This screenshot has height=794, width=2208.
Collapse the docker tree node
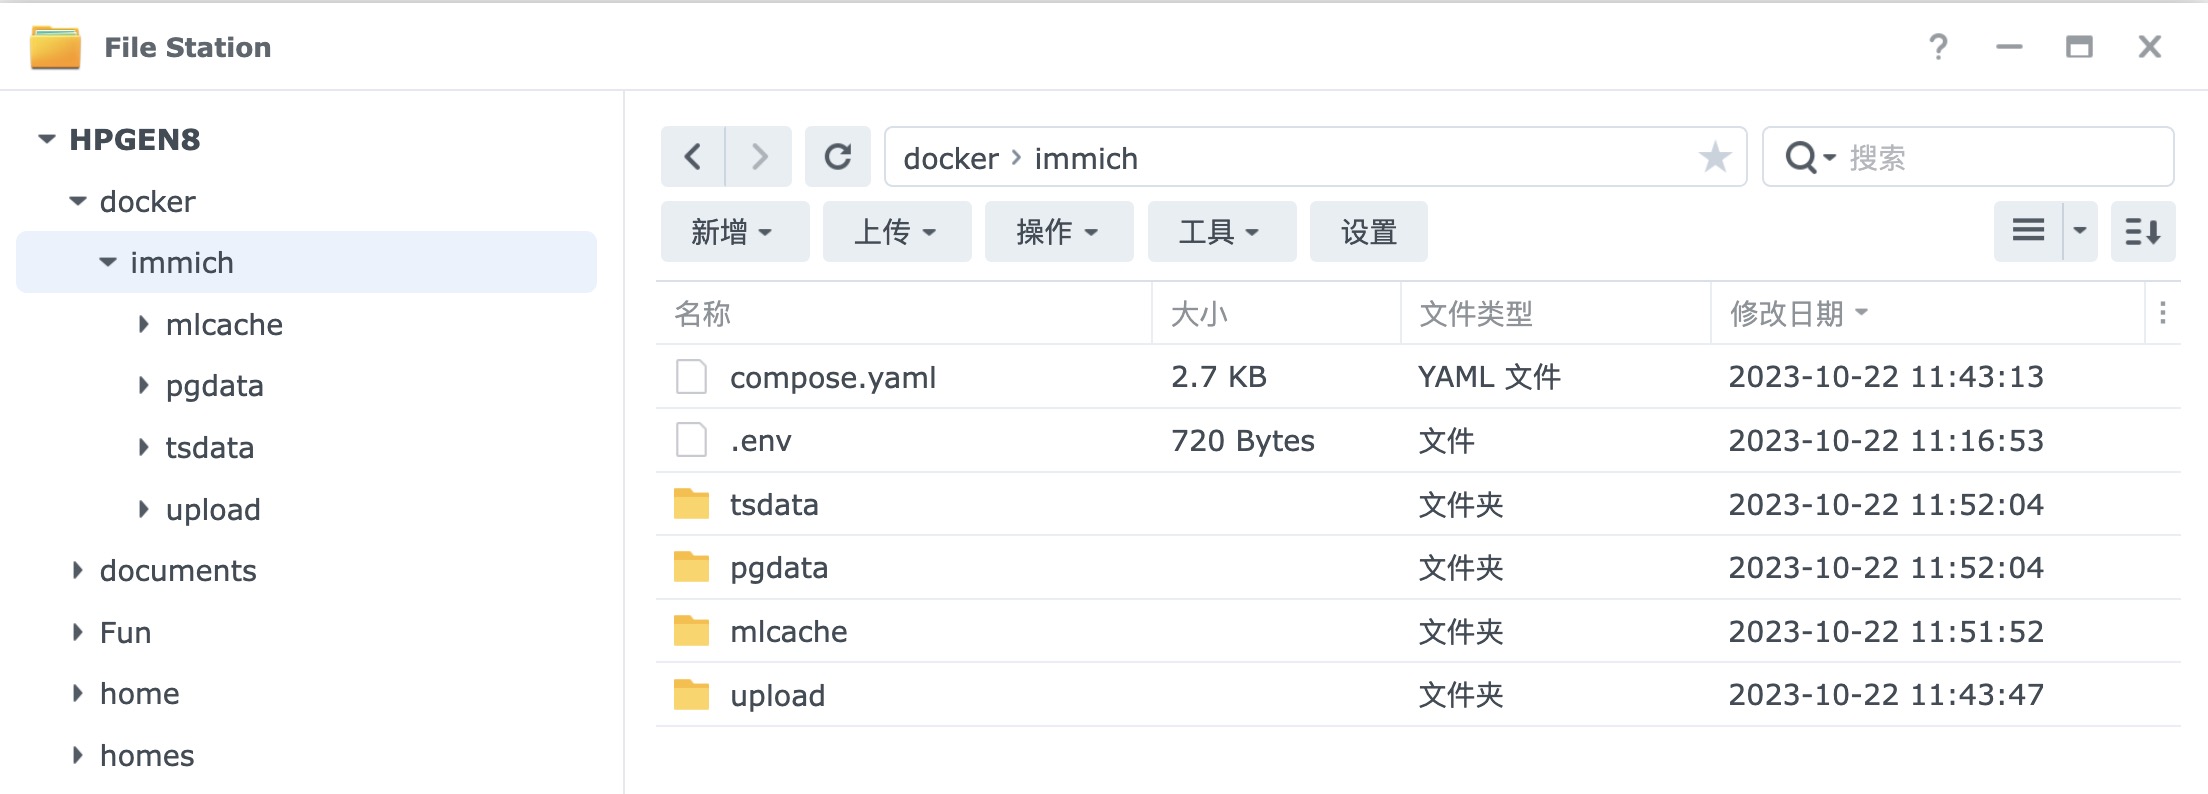coord(78,201)
